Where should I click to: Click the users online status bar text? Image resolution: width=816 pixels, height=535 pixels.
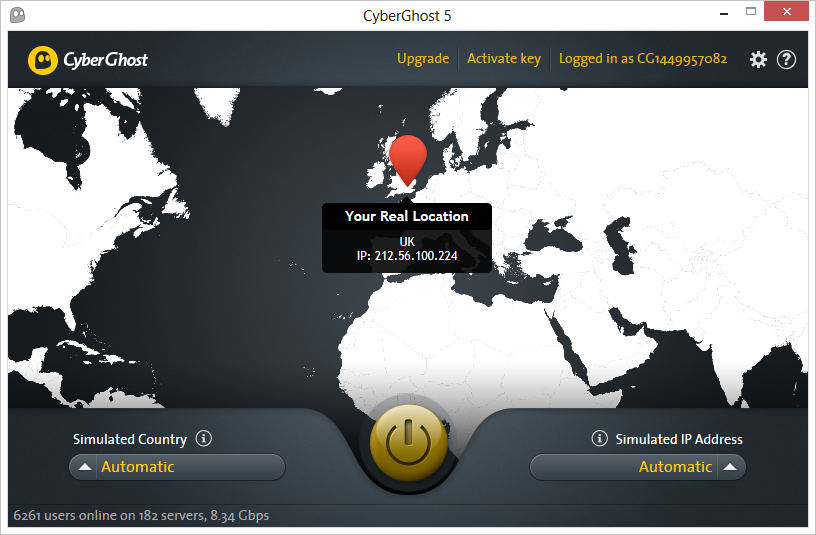coord(141,516)
